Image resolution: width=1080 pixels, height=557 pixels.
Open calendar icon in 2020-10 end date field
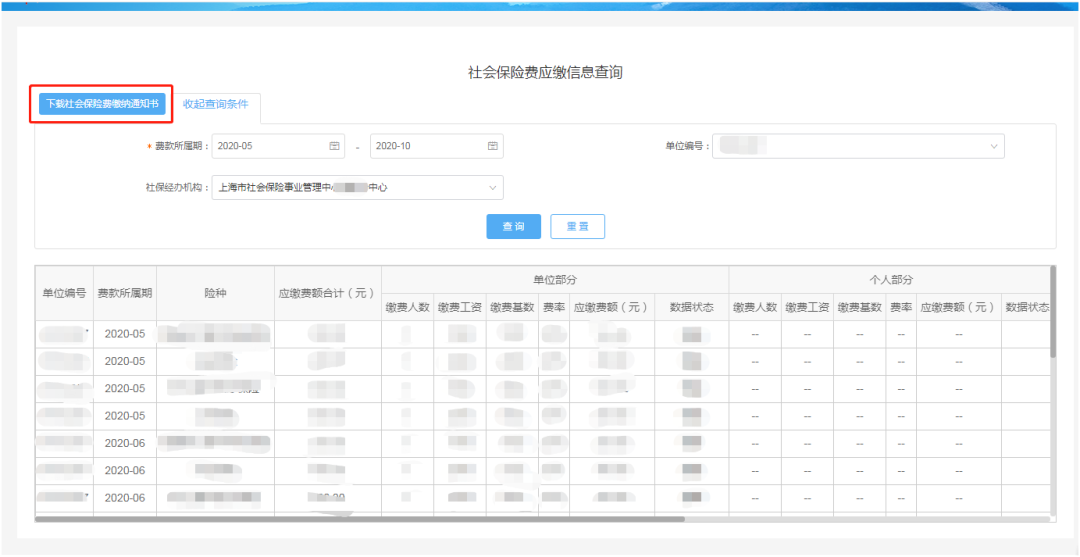[x=492, y=146]
